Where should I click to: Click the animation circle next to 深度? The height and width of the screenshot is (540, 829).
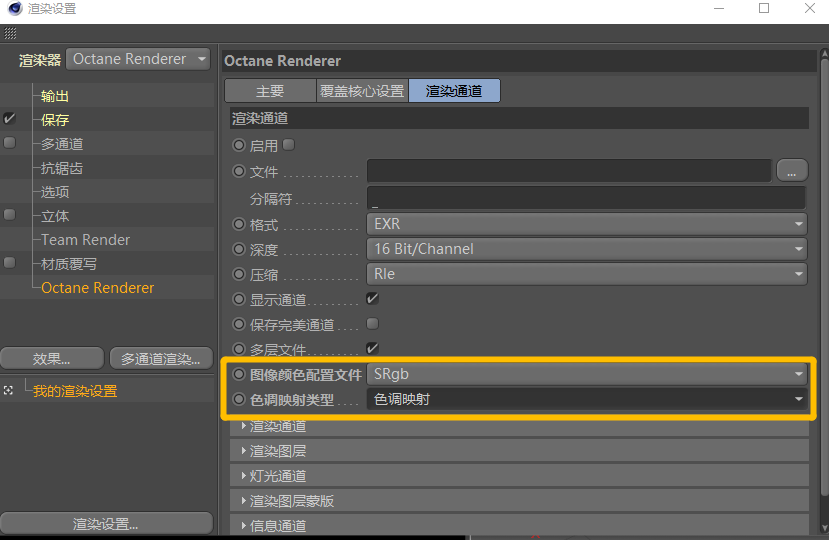tap(239, 249)
